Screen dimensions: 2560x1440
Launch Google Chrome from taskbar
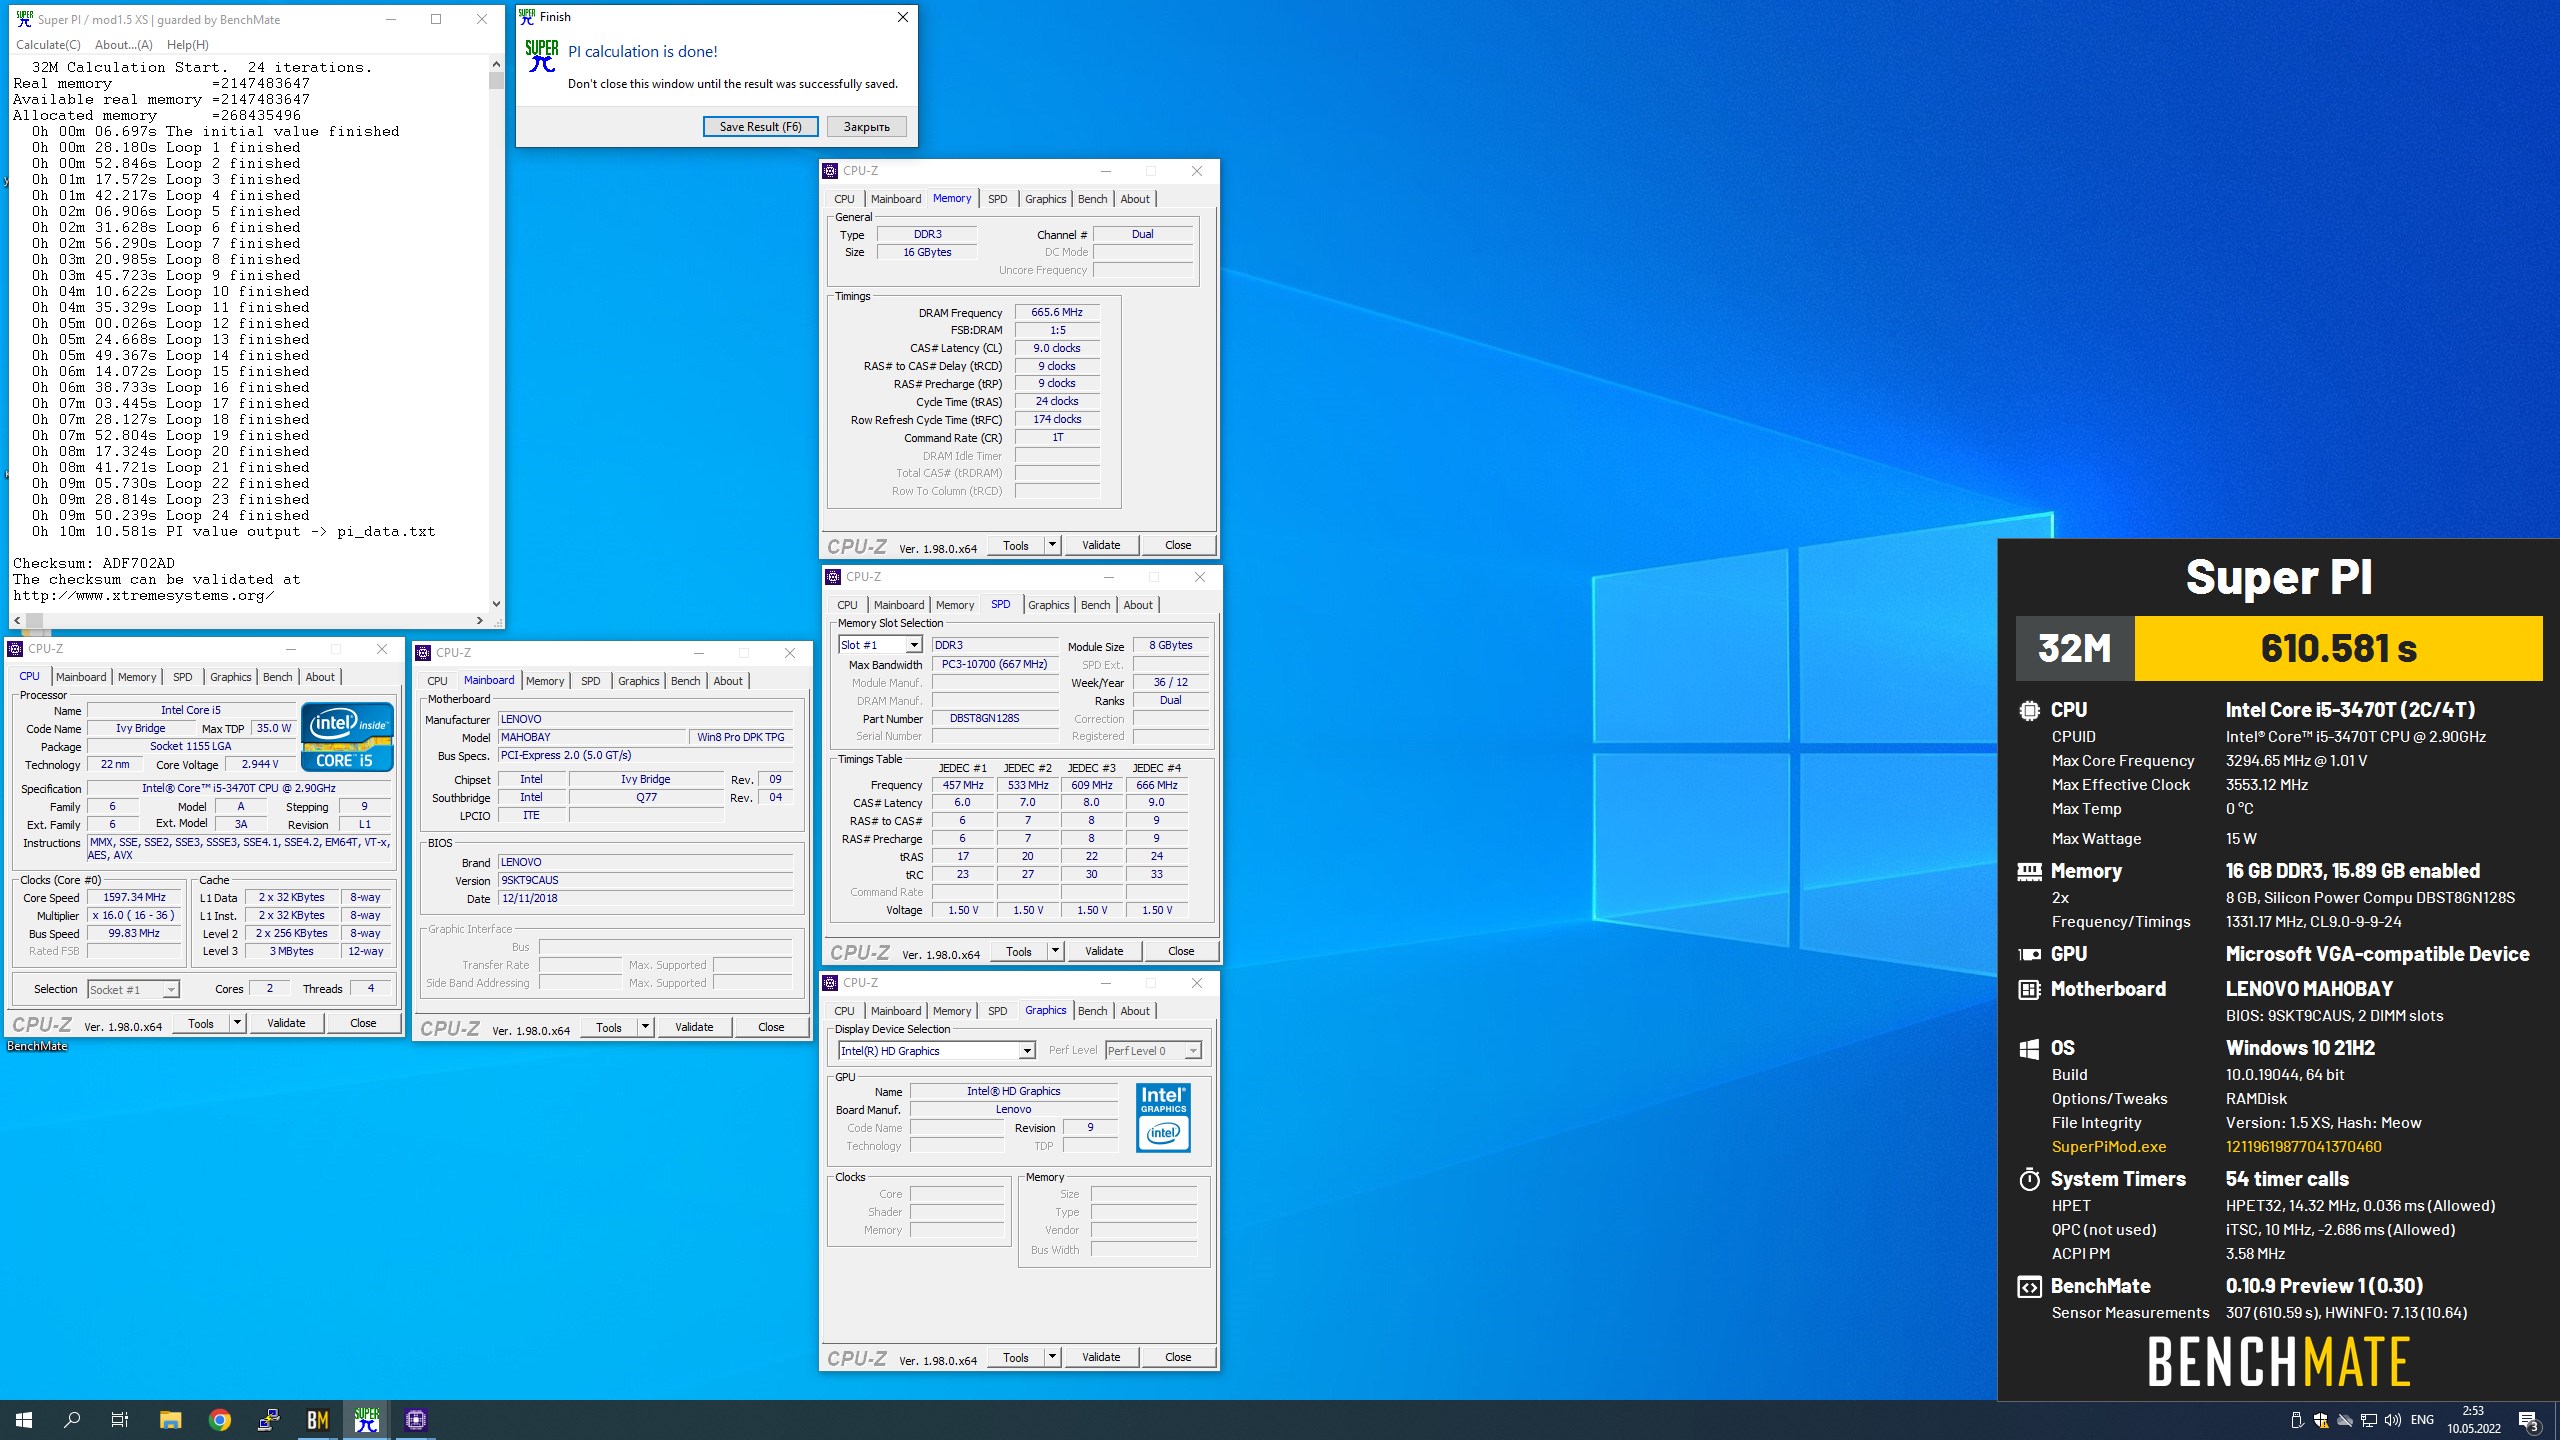click(220, 1420)
